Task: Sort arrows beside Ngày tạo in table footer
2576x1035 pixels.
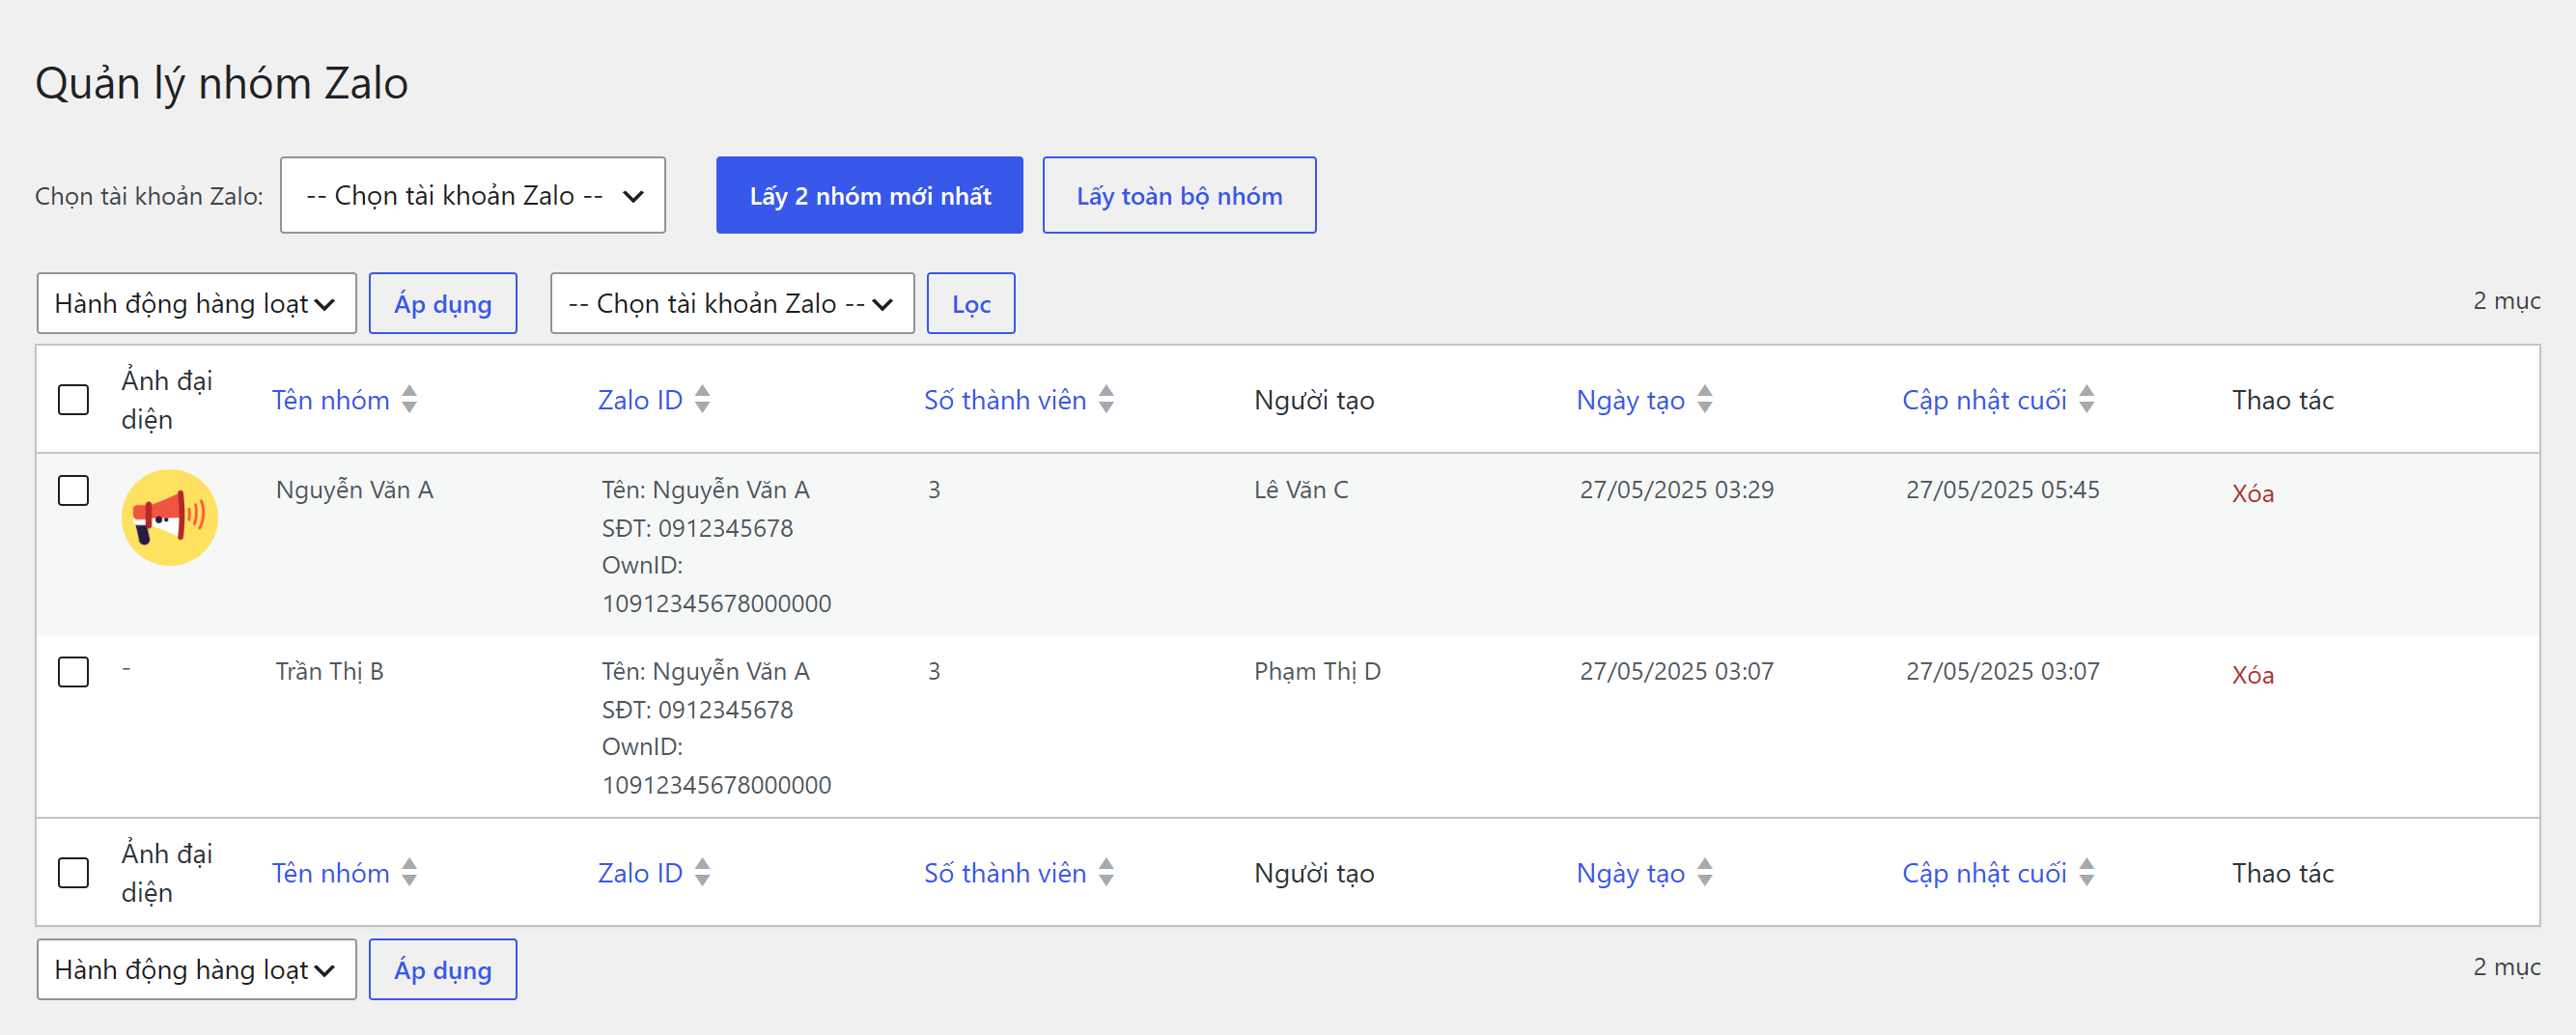Action: (1705, 872)
